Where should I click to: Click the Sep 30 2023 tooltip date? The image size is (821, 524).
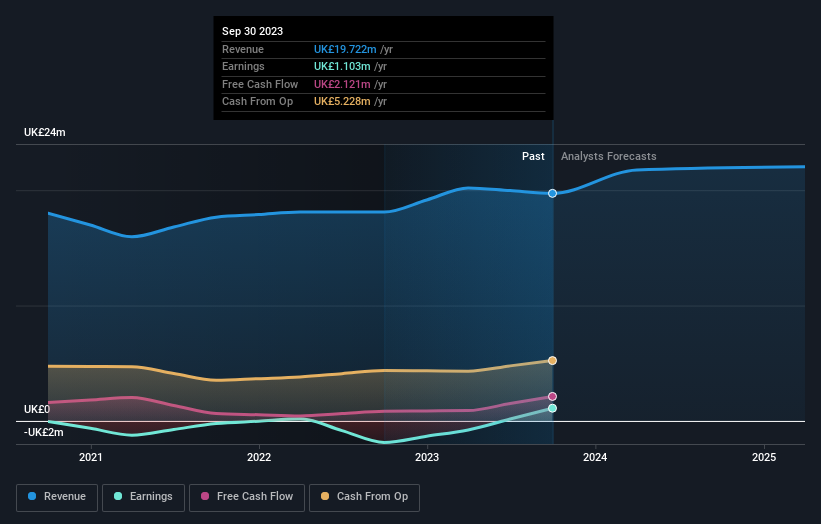252,31
